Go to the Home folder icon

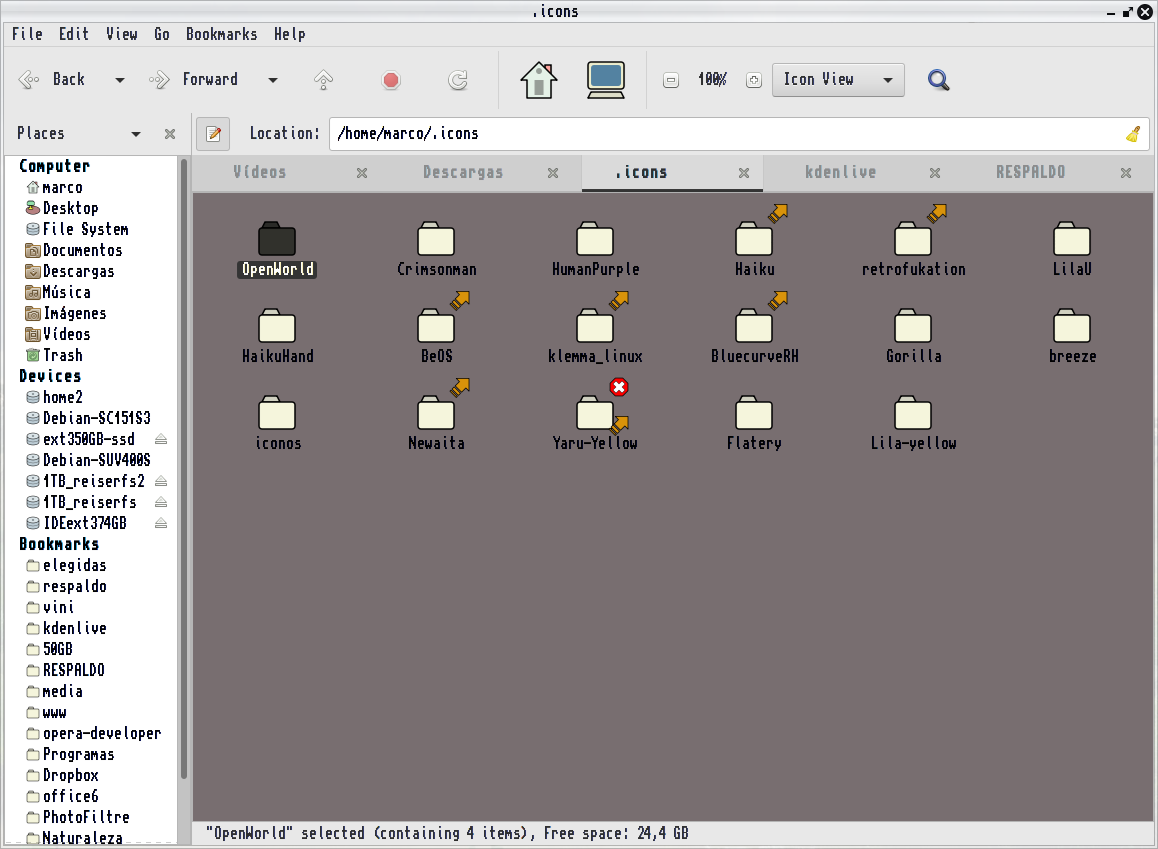538,80
